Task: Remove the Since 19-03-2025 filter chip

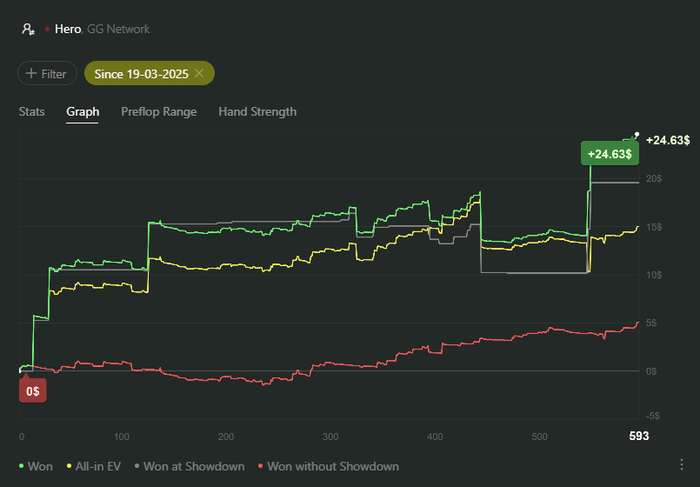Action: 199,73
